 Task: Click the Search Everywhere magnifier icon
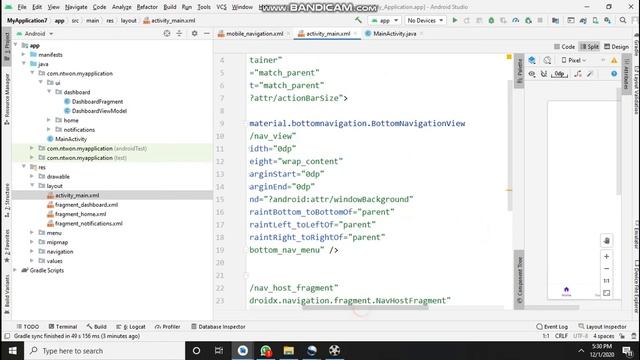click(x=623, y=20)
